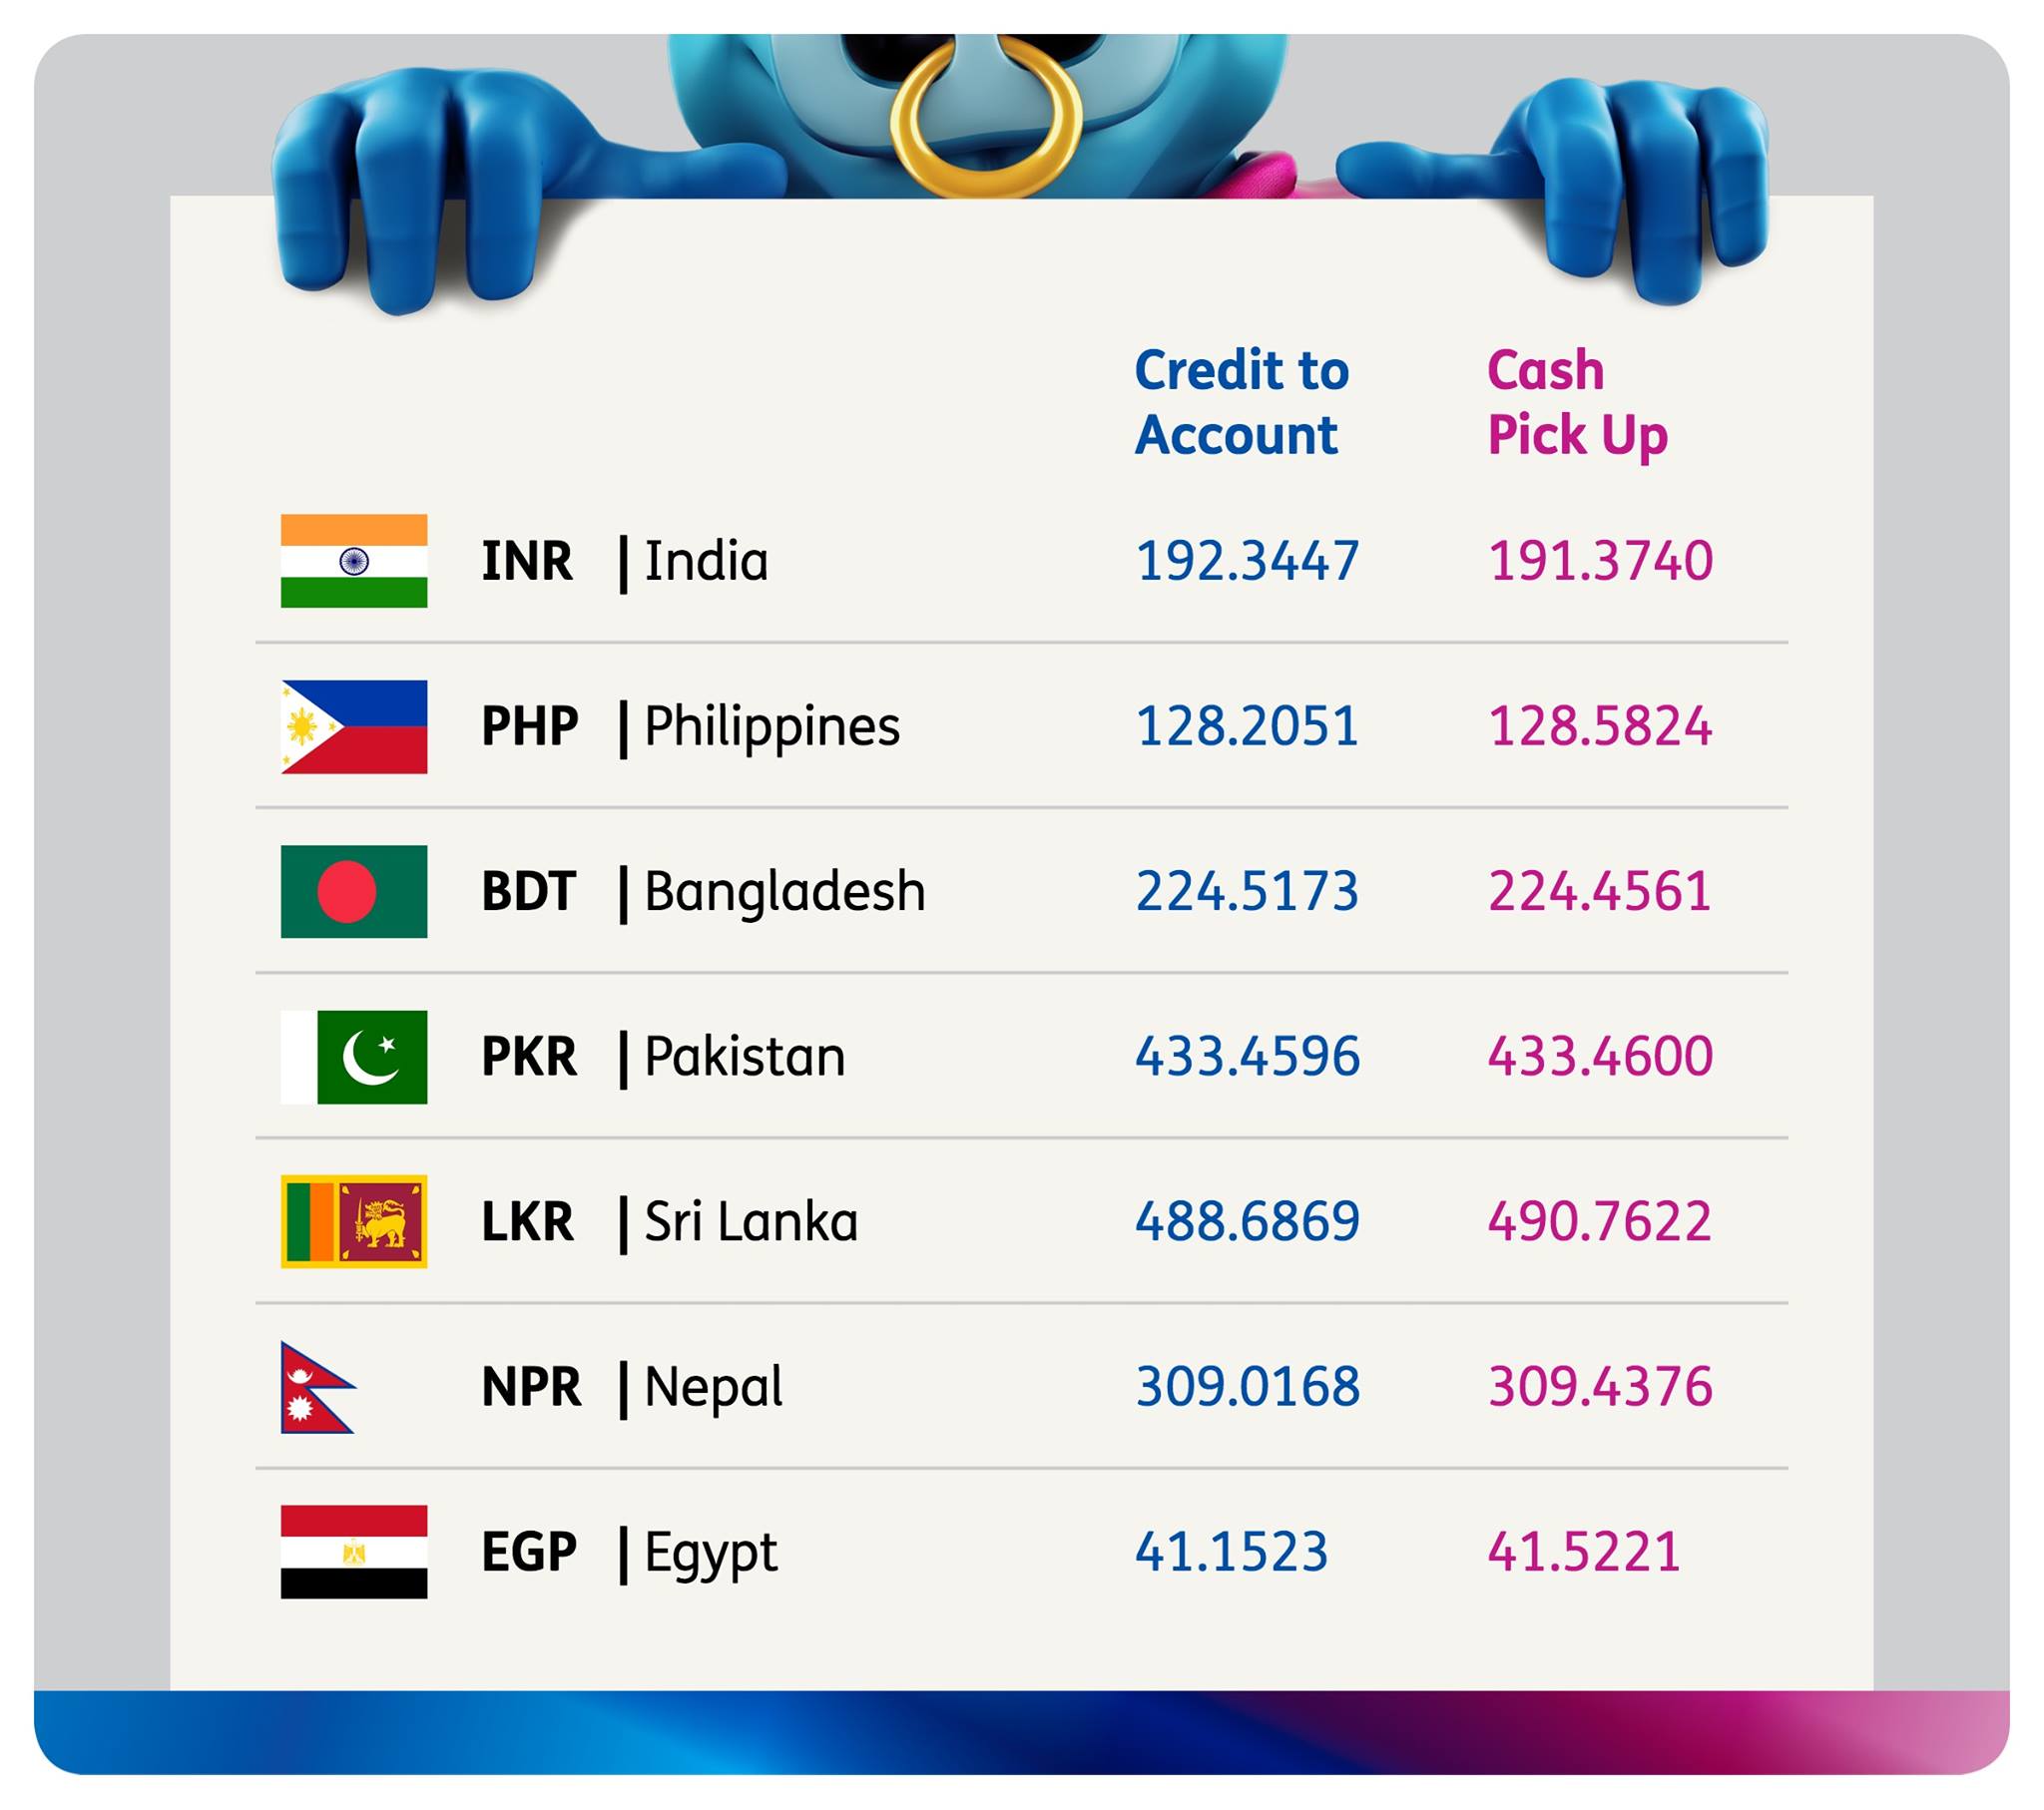Select the Pakistan flag icon
Viewport: 2044px width, 1810px height.
[x=354, y=1057]
